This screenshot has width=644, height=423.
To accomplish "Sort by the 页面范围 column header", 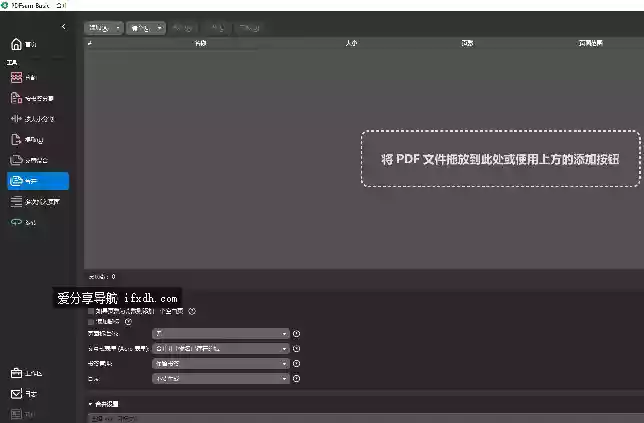I will tap(590, 43).
